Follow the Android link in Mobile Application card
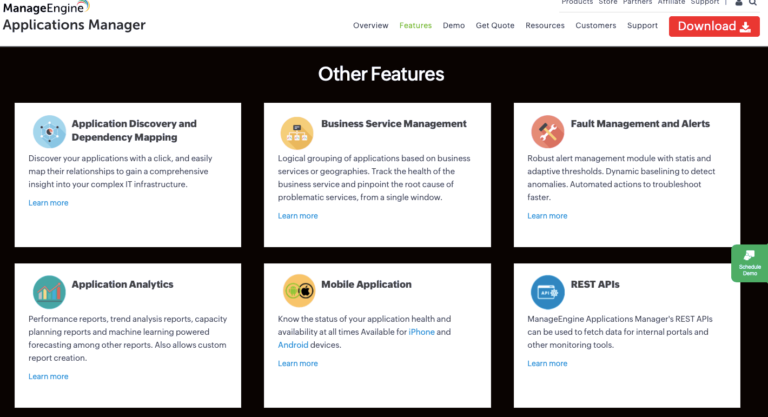 pyautogui.click(x=293, y=345)
